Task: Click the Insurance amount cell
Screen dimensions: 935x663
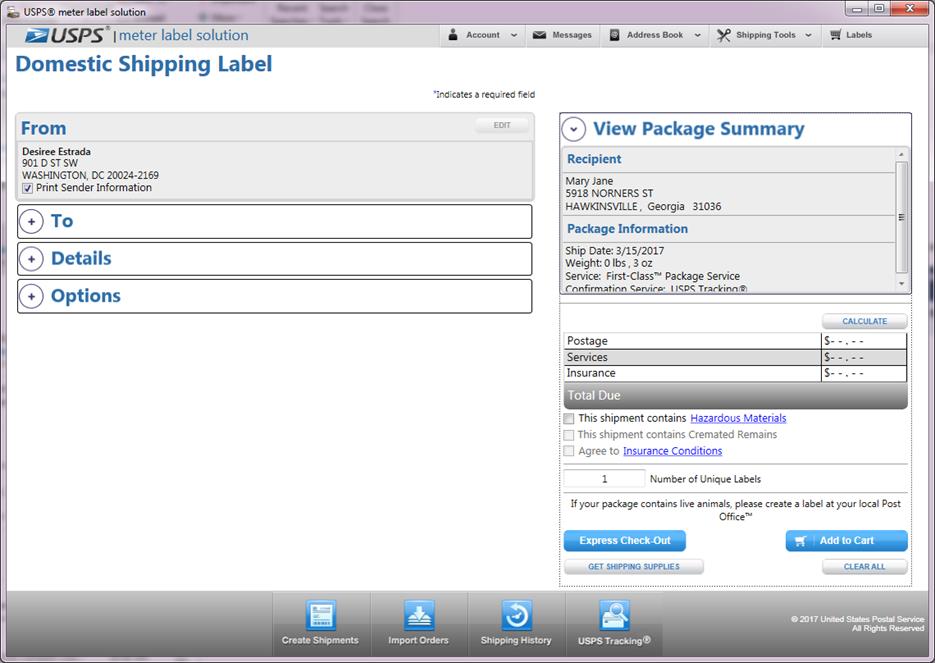Action: point(864,373)
